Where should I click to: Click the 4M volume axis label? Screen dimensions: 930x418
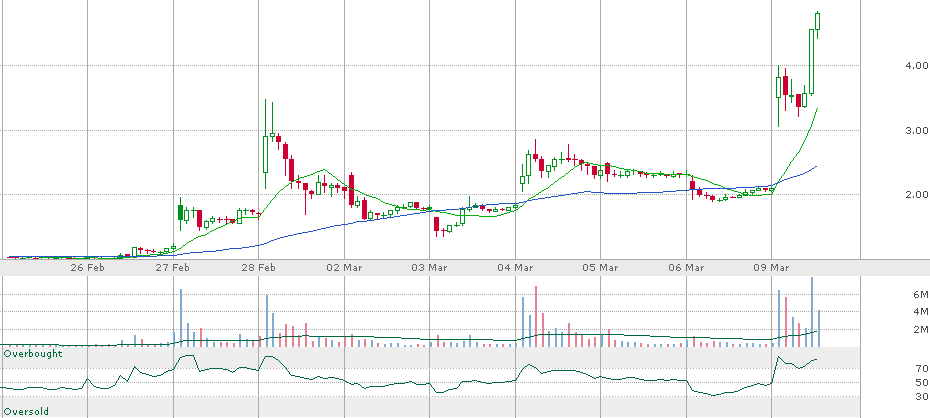920,312
